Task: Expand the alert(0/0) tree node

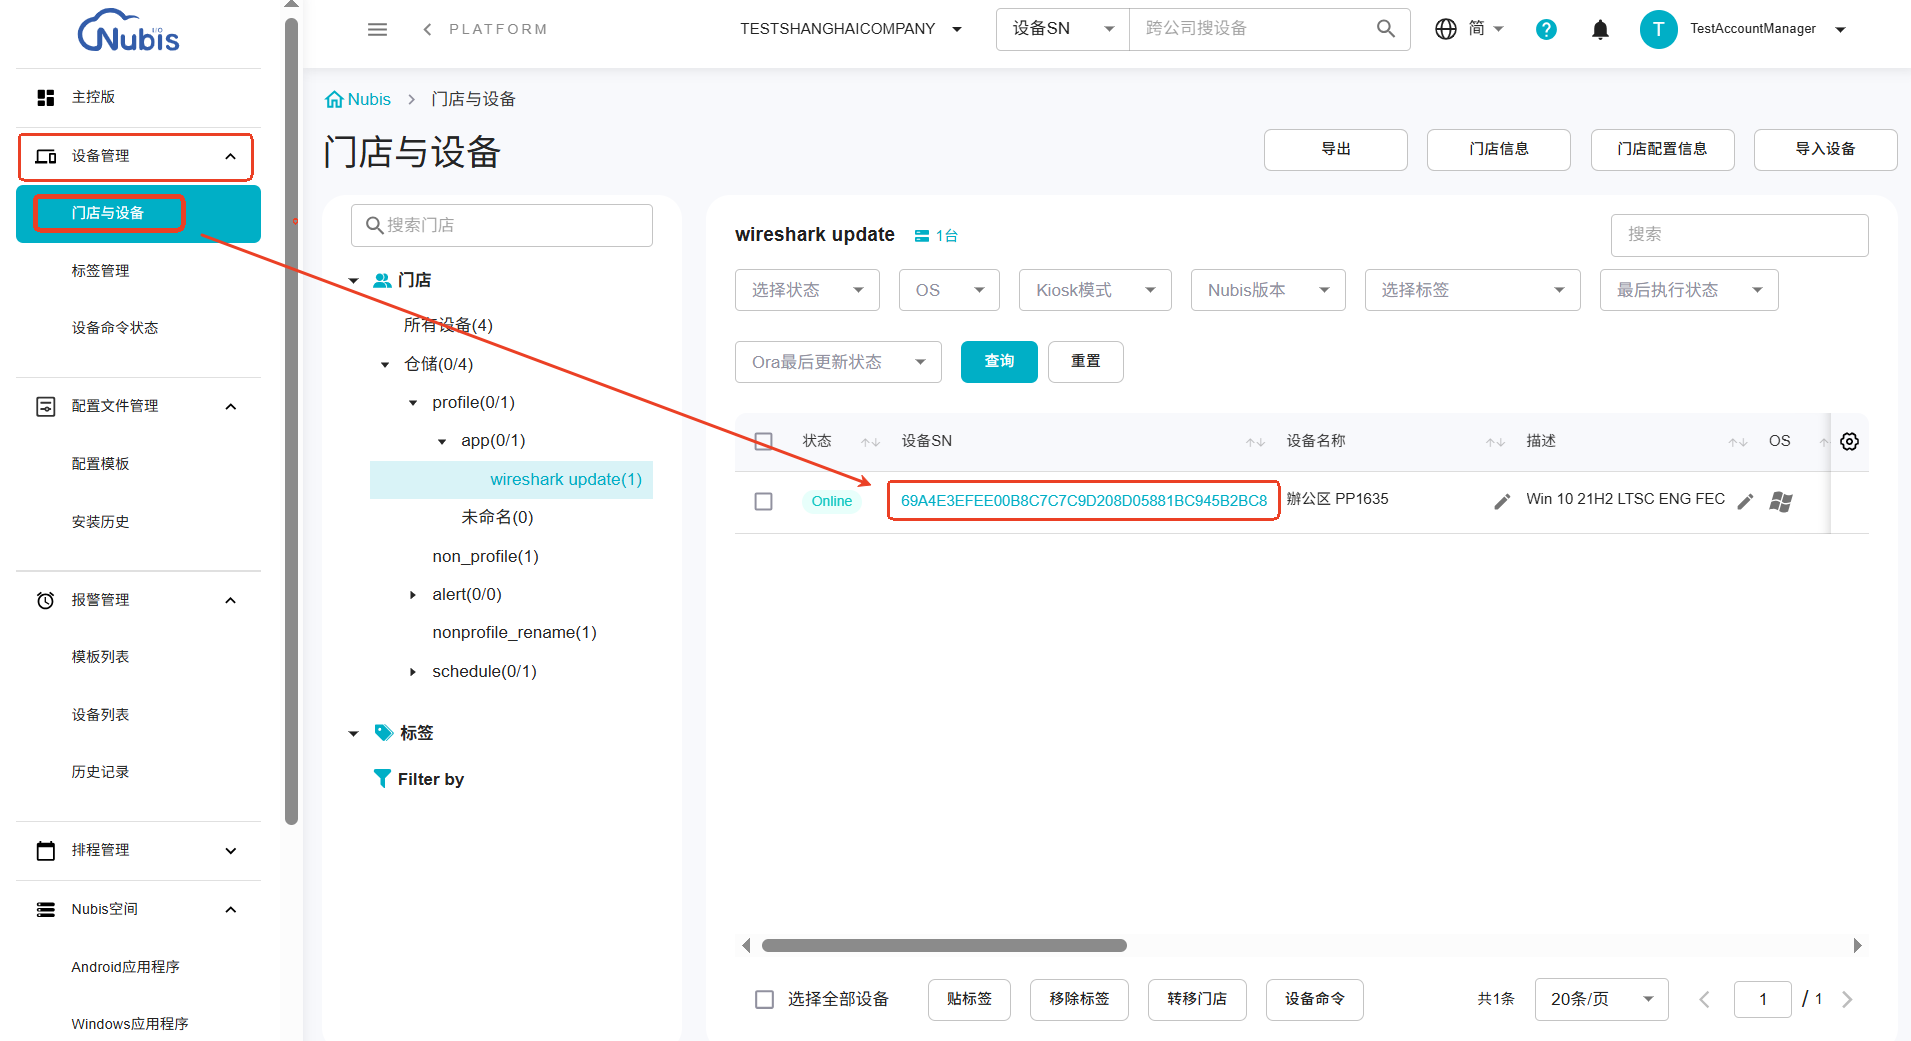Action: pos(413,595)
